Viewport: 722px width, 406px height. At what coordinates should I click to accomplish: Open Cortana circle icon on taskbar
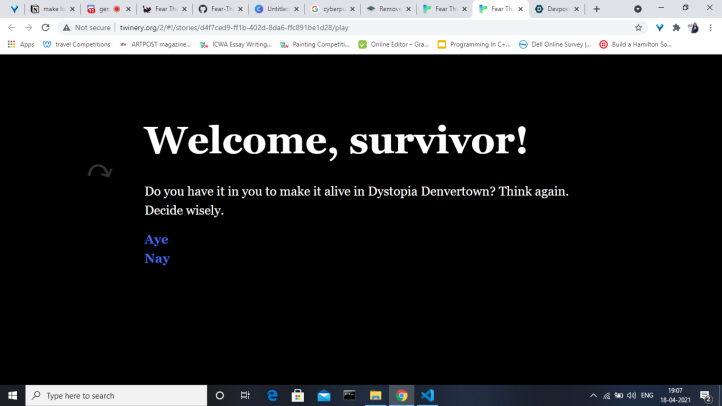[220, 395]
